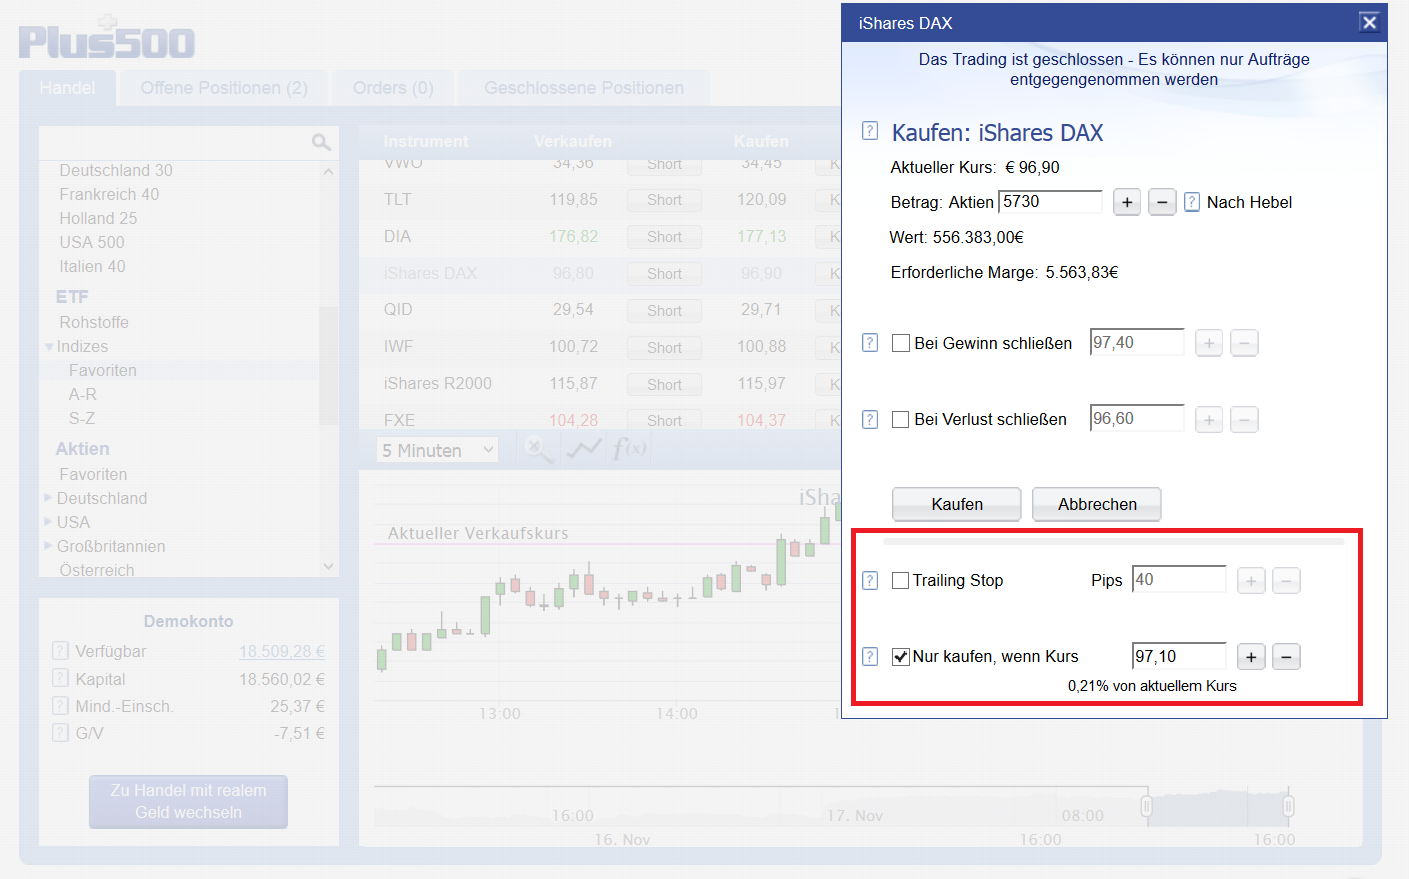Select the chart line type icon
The image size is (1409, 879).
click(584, 449)
